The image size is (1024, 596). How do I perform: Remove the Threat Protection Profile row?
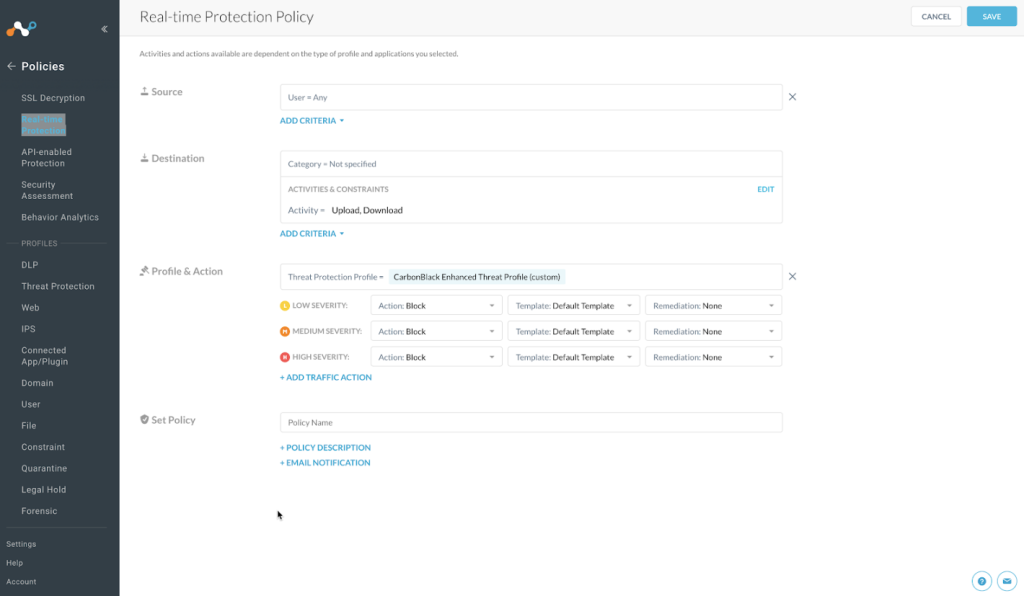coord(792,276)
